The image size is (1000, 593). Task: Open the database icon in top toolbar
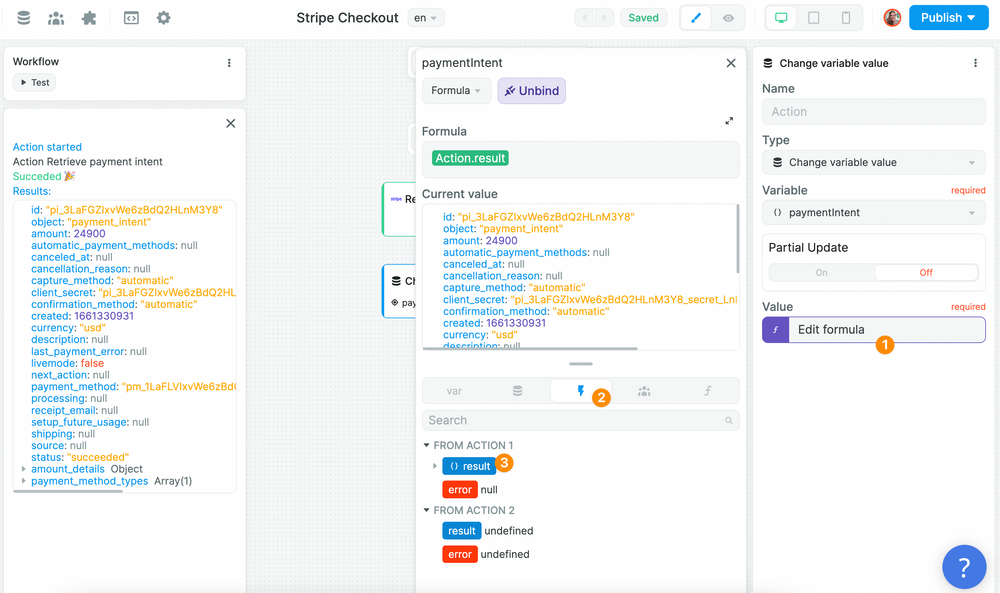tap(24, 18)
